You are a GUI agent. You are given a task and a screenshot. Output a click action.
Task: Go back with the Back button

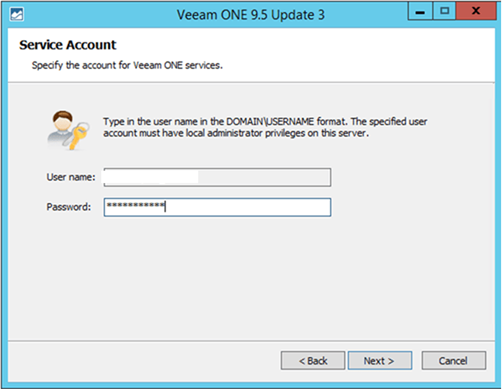tap(313, 360)
